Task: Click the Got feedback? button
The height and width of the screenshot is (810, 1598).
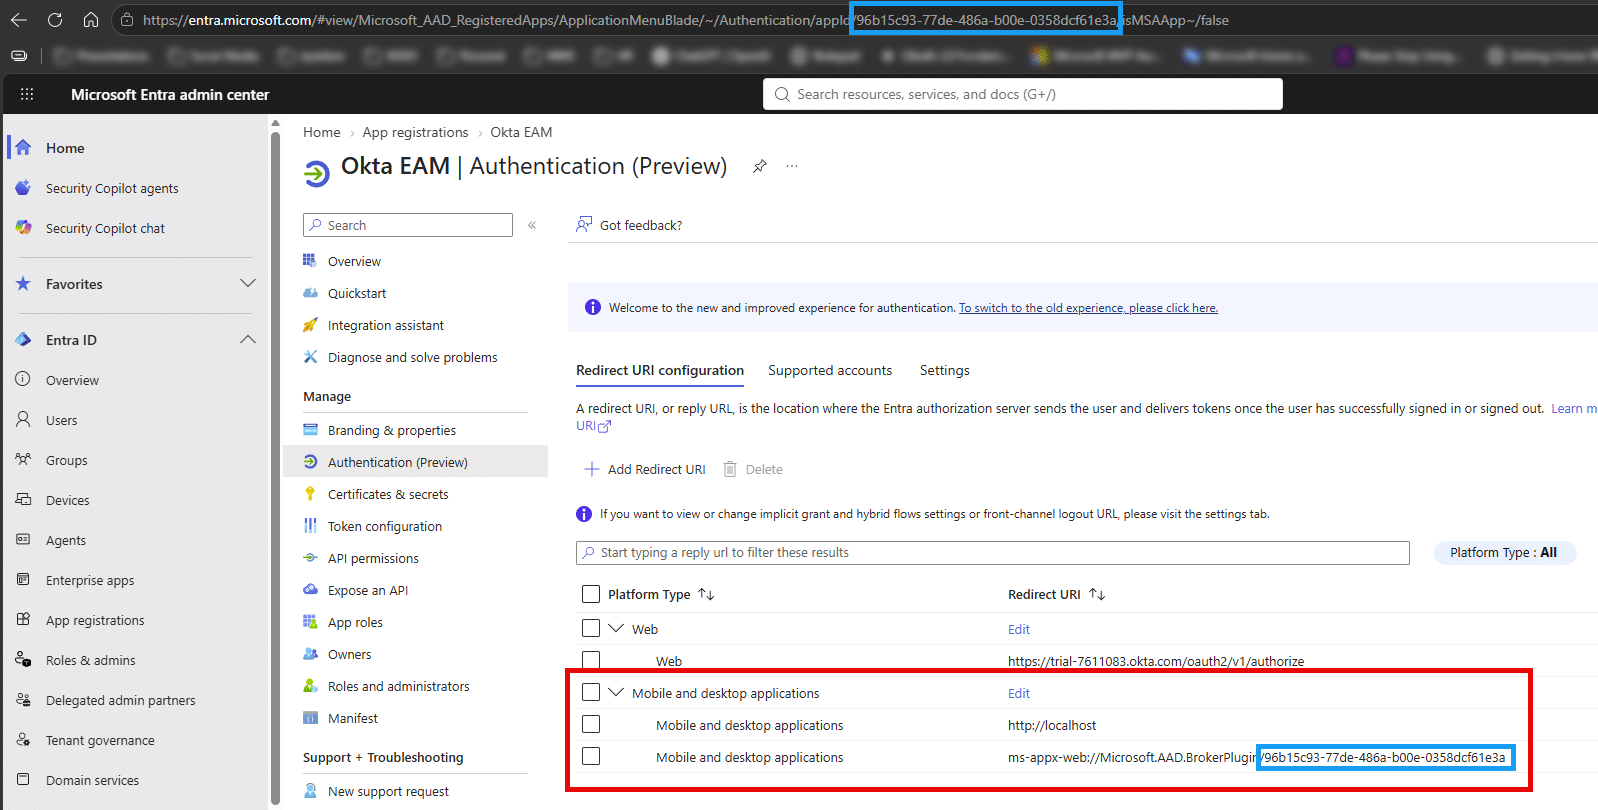Action: tap(629, 225)
